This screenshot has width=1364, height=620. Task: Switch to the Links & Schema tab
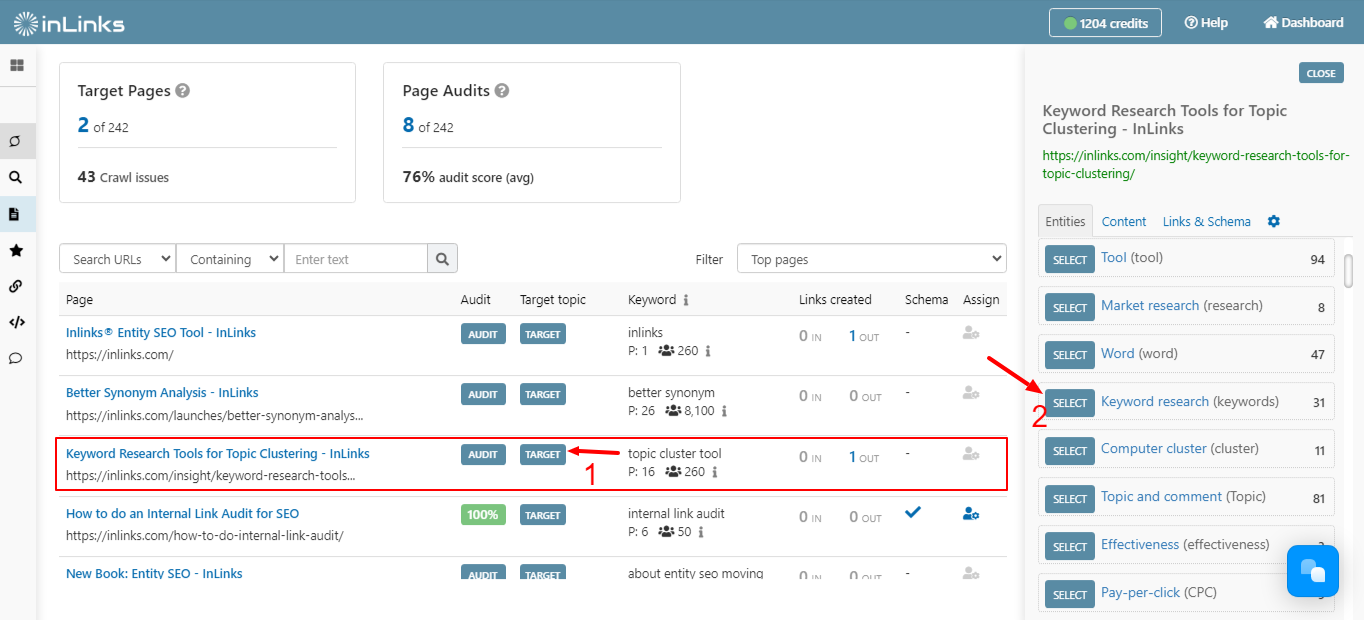1206,221
